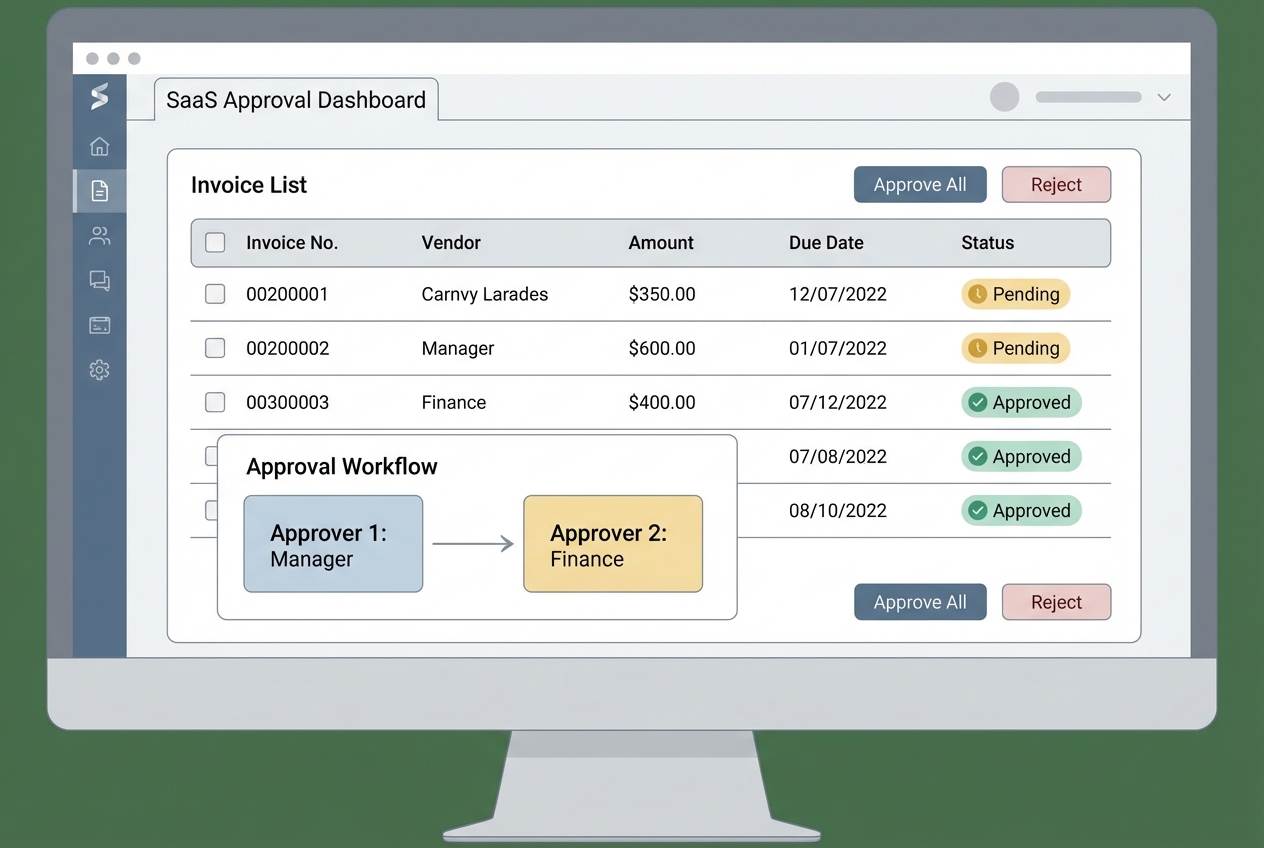The image size is (1264, 848).
Task: Select the Invoices document icon in sidebar
Action: tap(99, 190)
